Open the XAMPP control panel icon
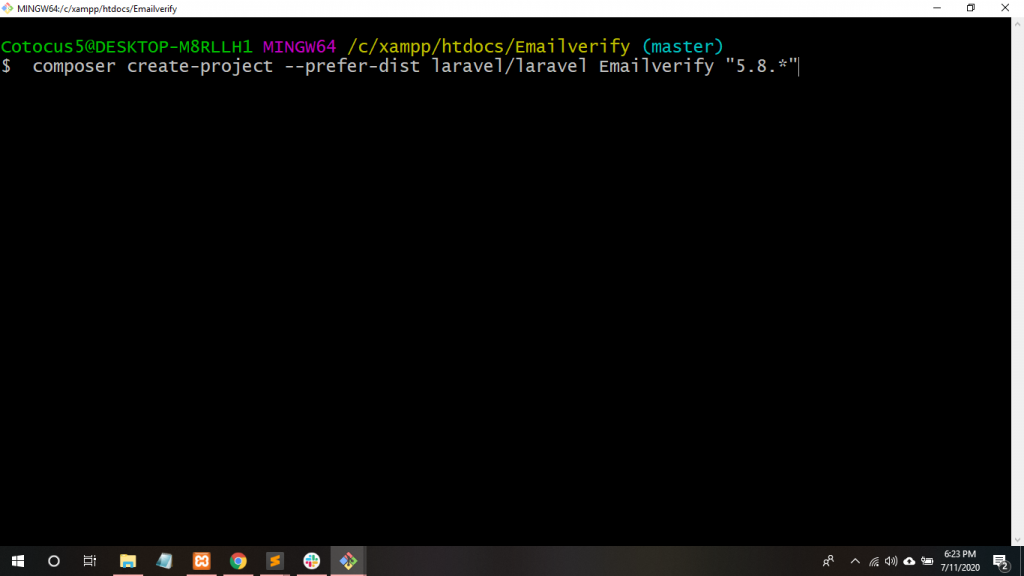 point(201,561)
